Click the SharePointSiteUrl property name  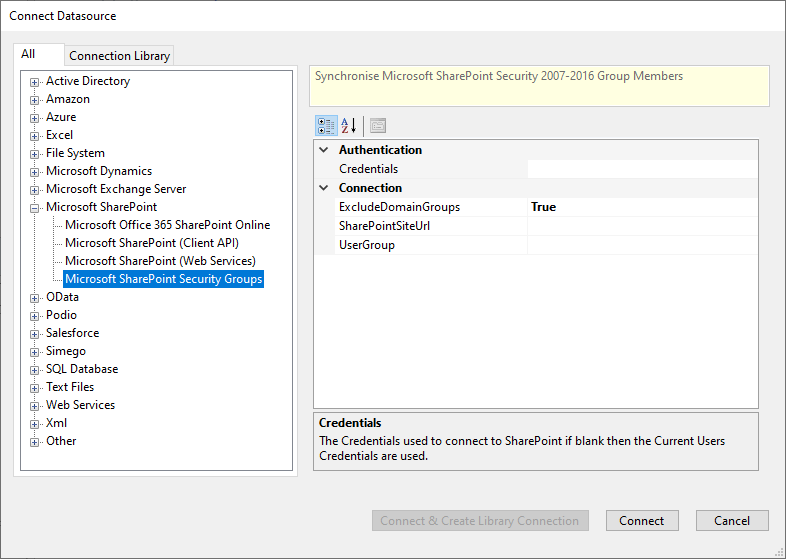point(384,226)
